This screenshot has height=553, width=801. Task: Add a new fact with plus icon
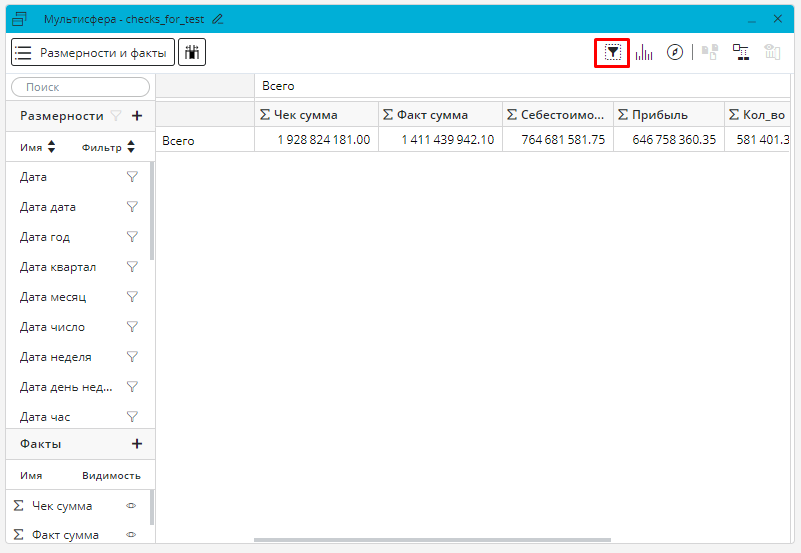click(x=137, y=443)
